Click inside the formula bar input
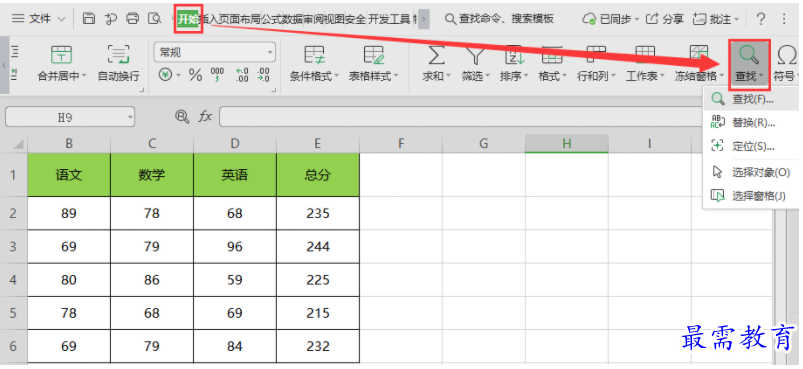 [461, 117]
